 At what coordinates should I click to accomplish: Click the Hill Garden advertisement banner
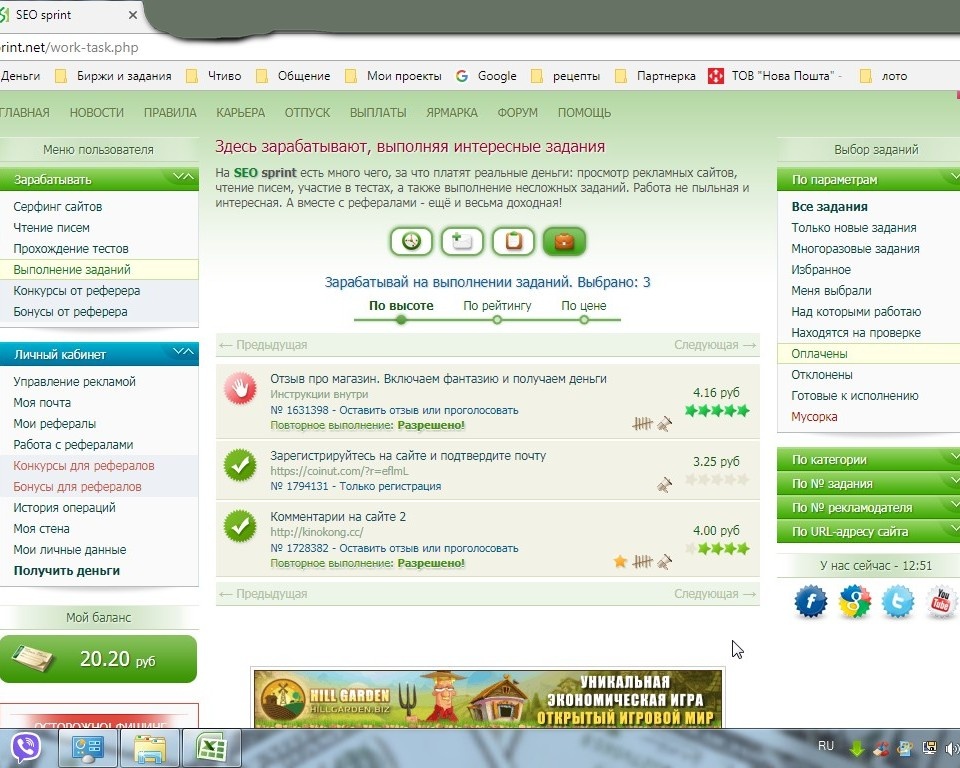(488, 699)
